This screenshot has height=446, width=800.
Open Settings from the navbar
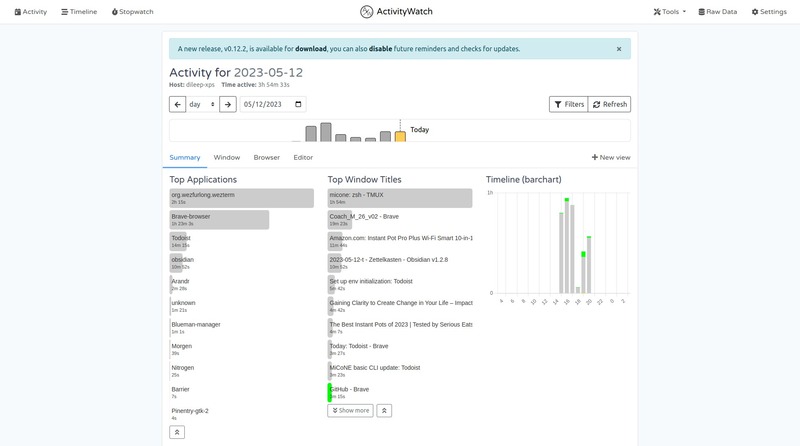click(769, 12)
